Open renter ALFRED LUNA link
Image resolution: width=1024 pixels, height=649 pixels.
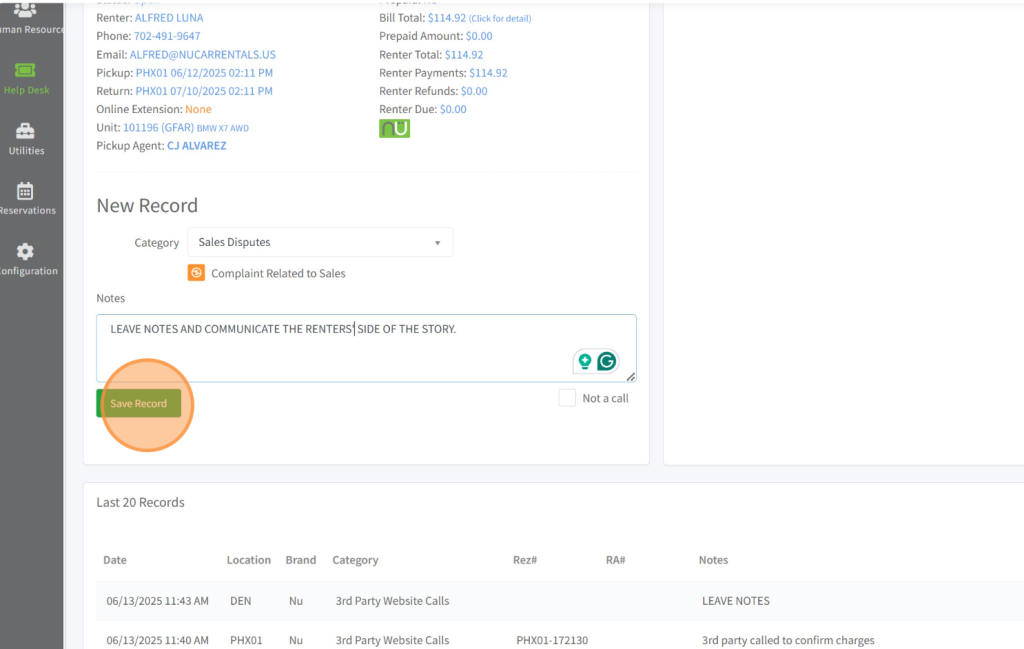pyautogui.click(x=169, y=18)
